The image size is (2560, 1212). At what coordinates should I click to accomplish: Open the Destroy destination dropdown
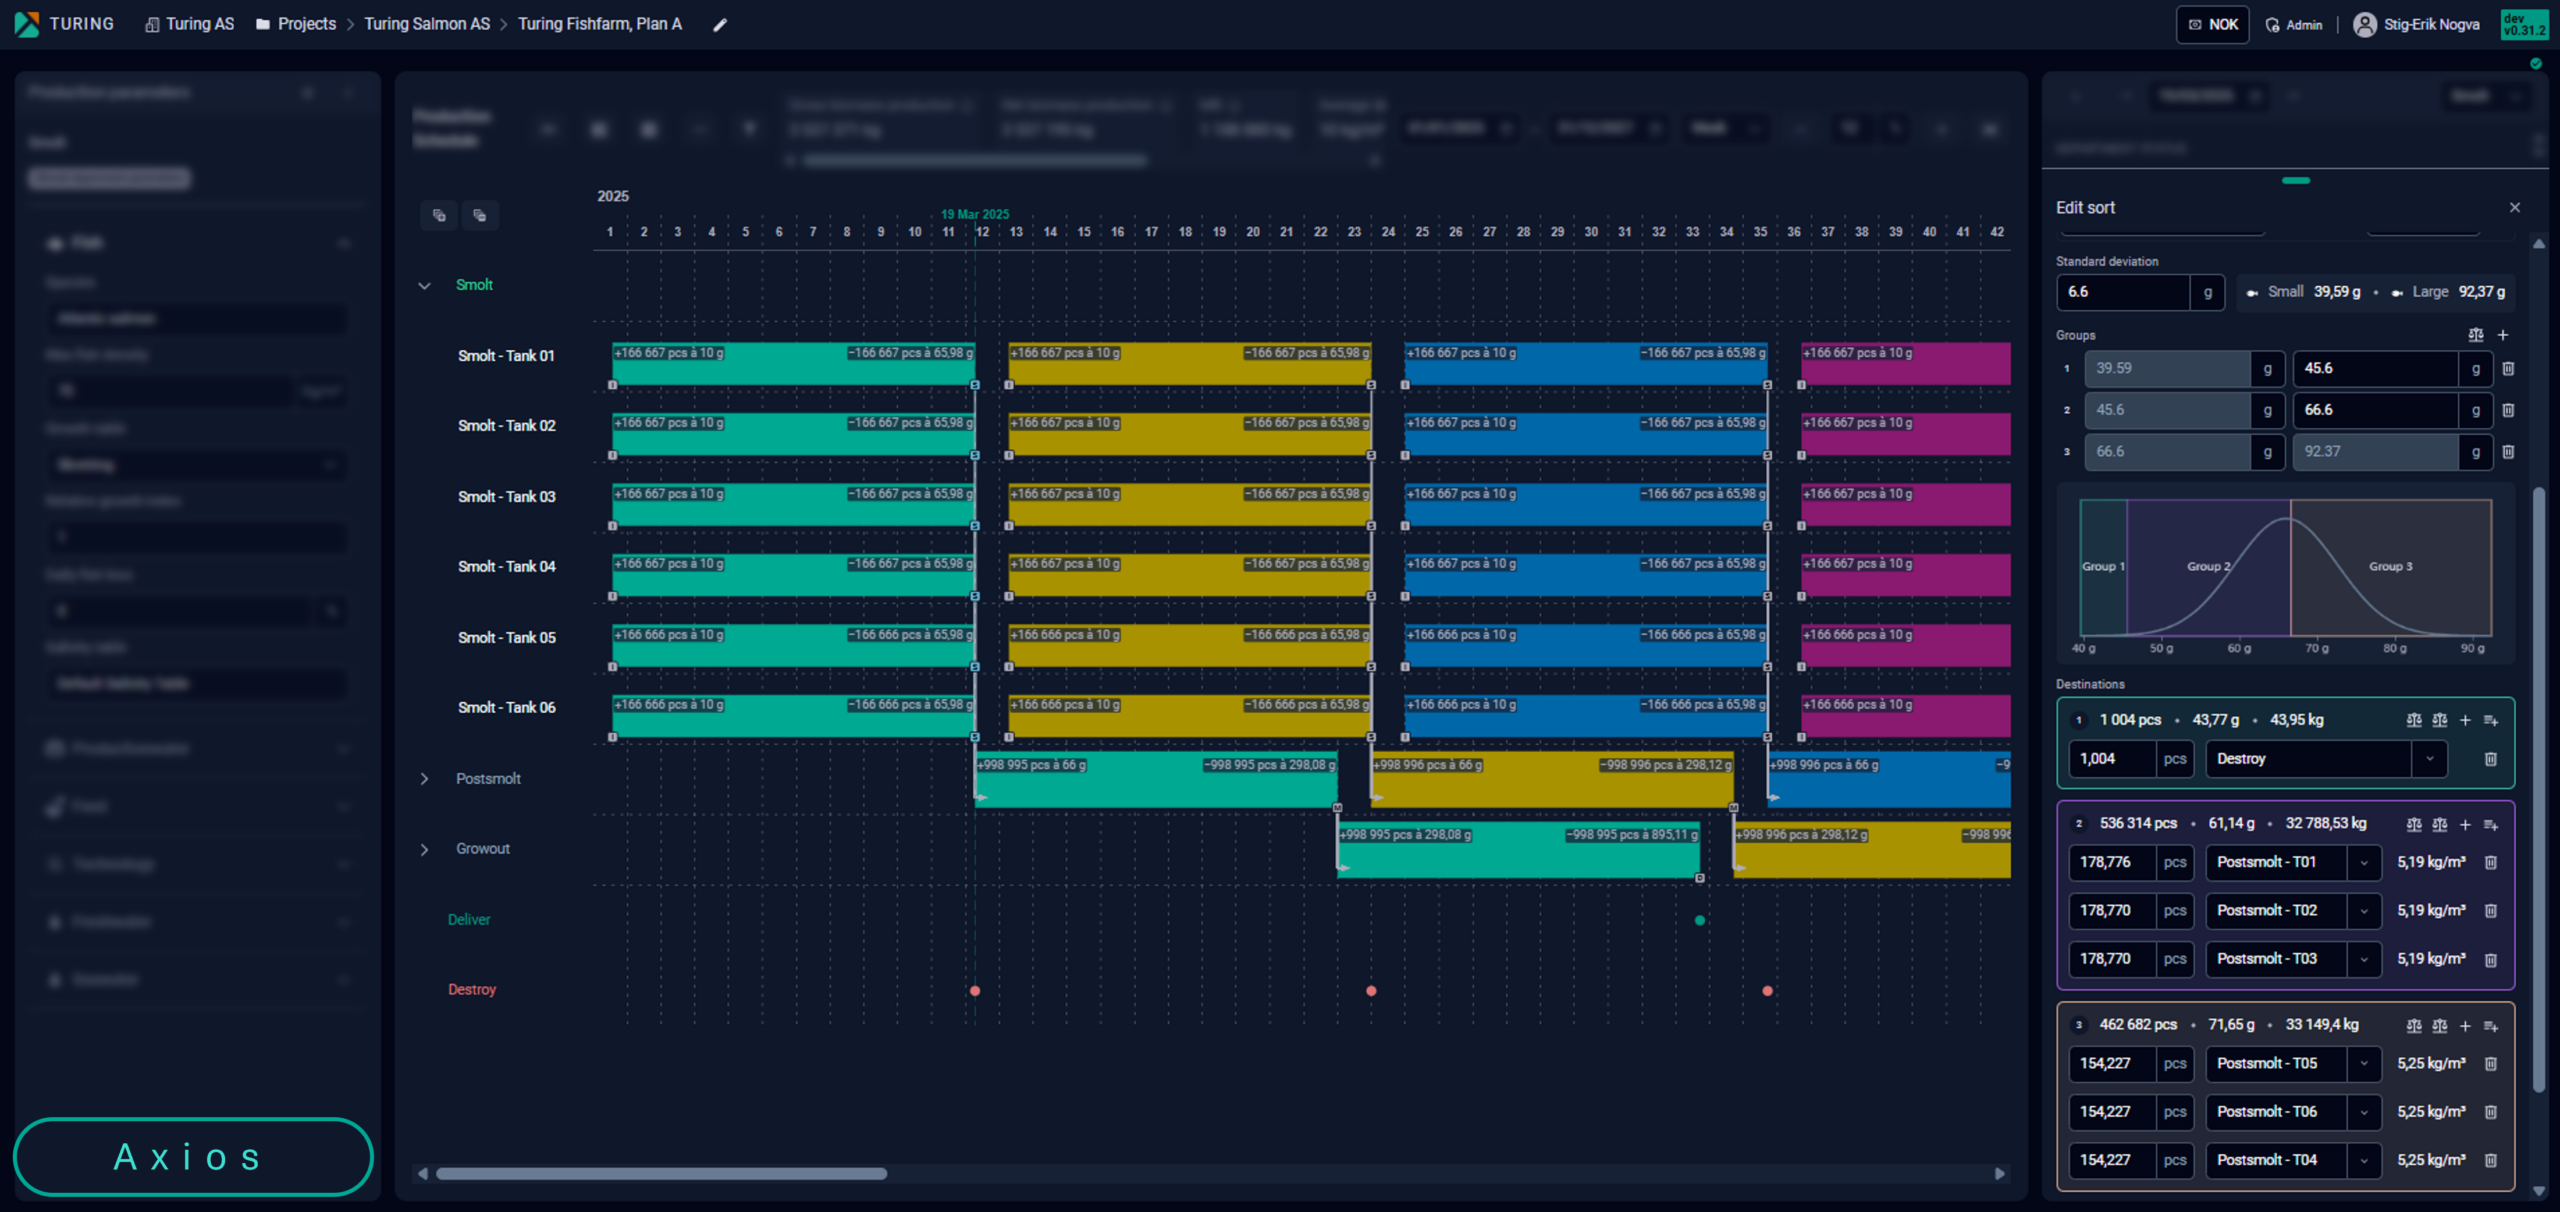click(2429, 759)
